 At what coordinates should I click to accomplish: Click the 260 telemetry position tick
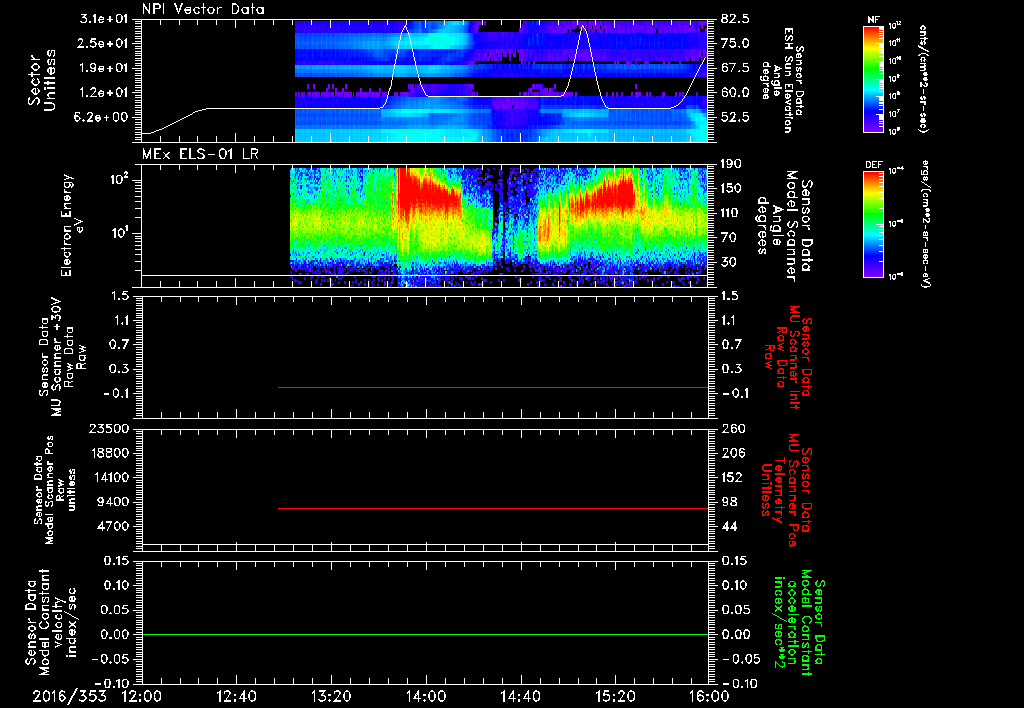pyautogui.click(x=733, y=428)
